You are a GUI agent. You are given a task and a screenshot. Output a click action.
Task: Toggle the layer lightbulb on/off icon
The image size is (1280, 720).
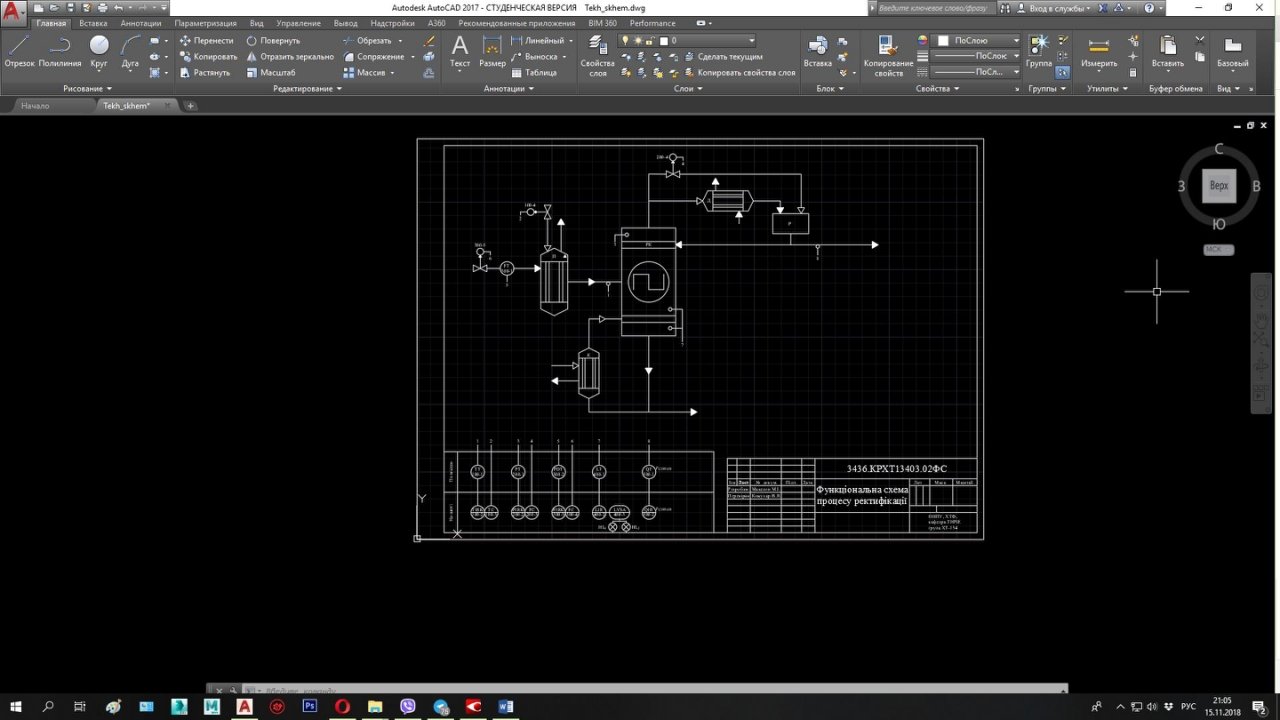coord(626,41)
